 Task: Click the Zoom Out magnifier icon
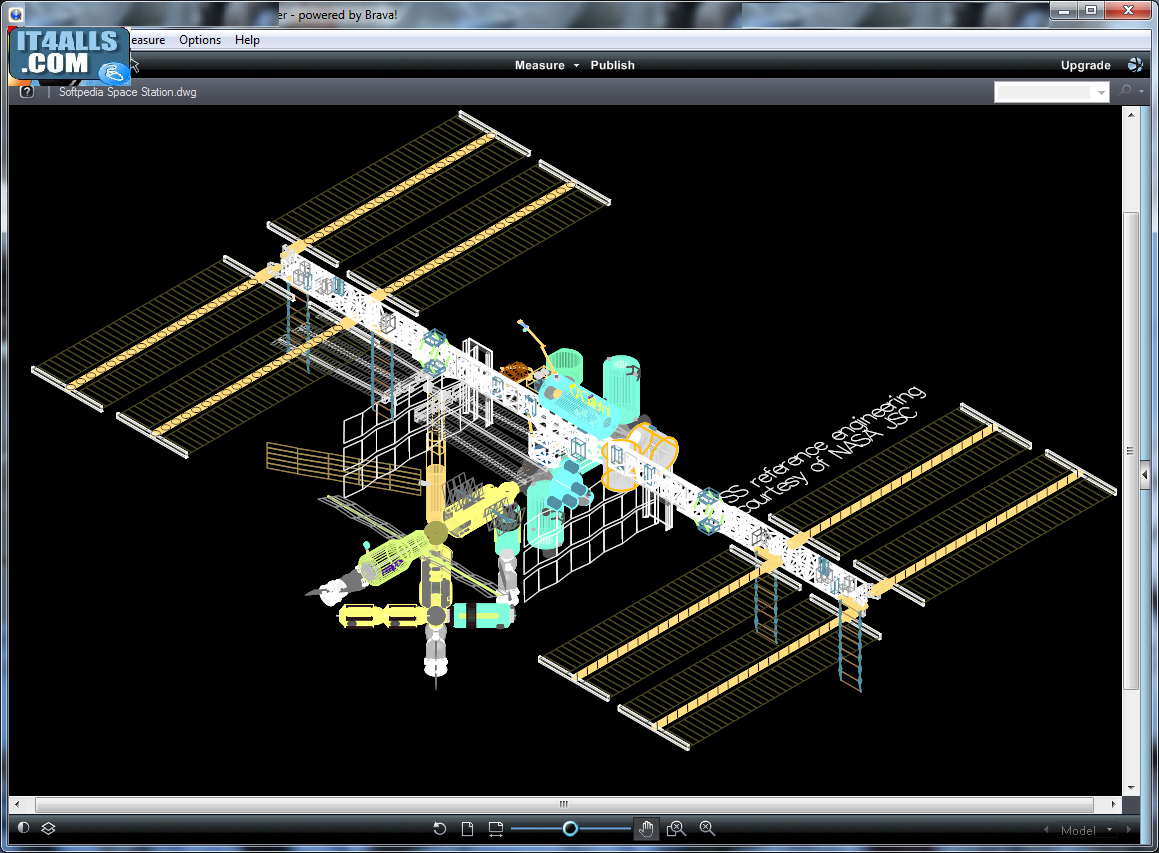[x=706, y=828]
